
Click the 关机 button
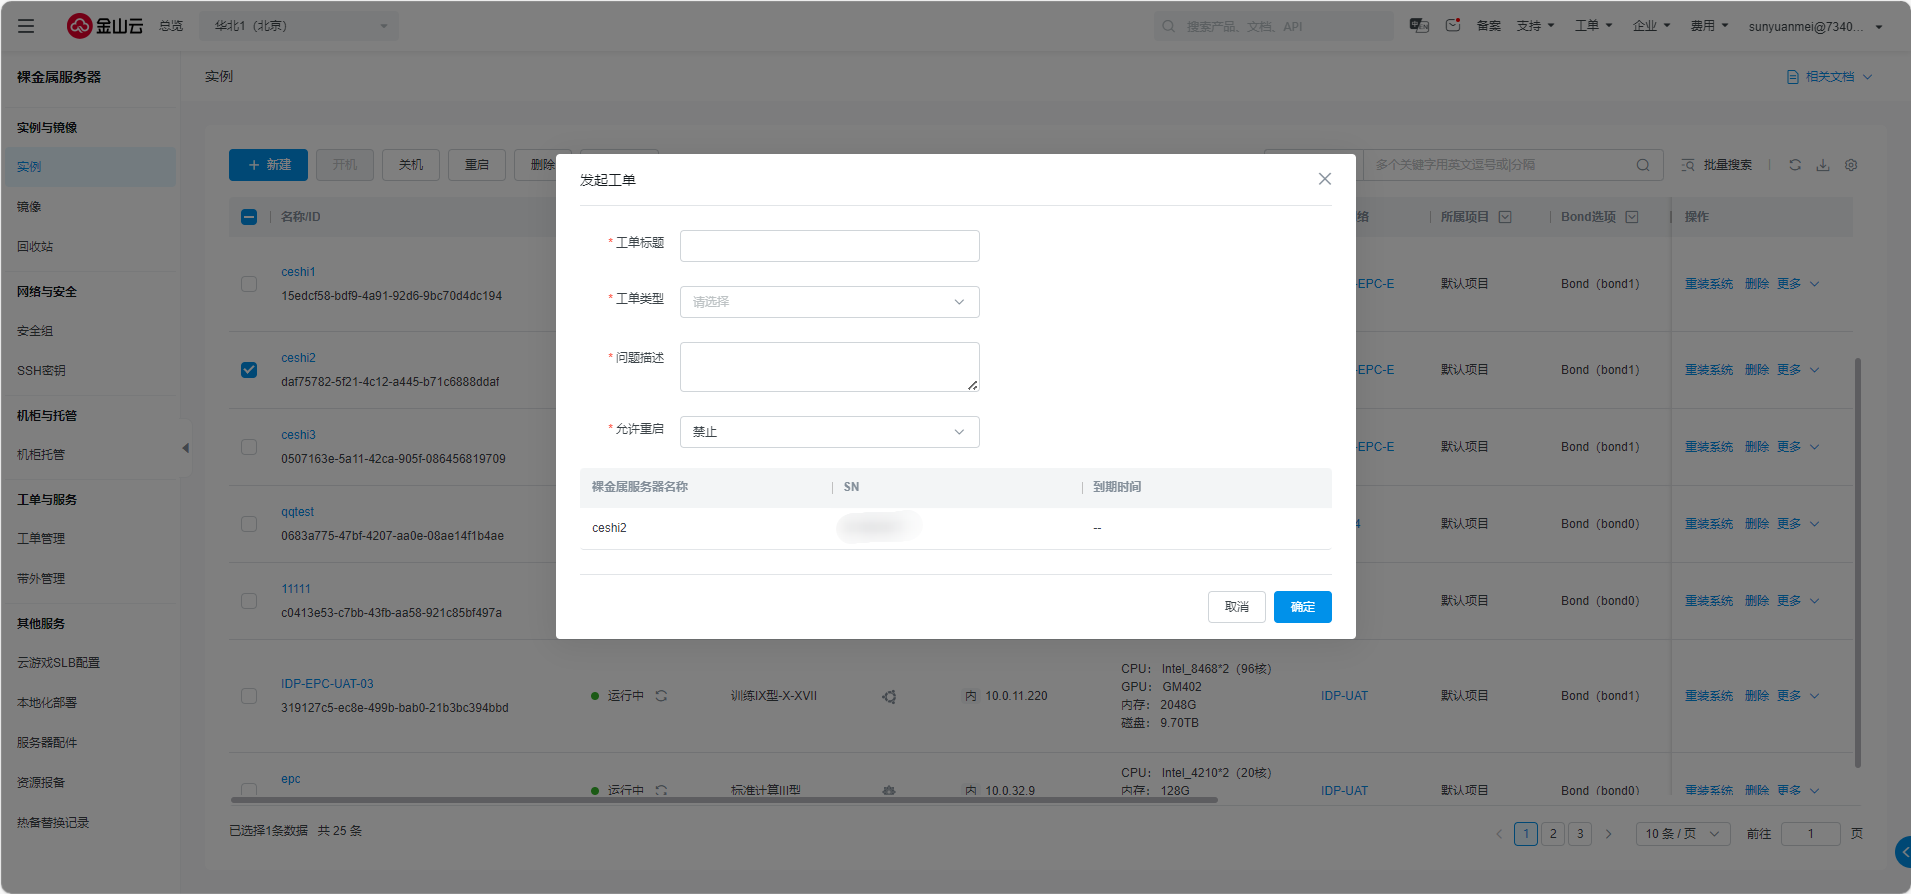tap(411, 165)
